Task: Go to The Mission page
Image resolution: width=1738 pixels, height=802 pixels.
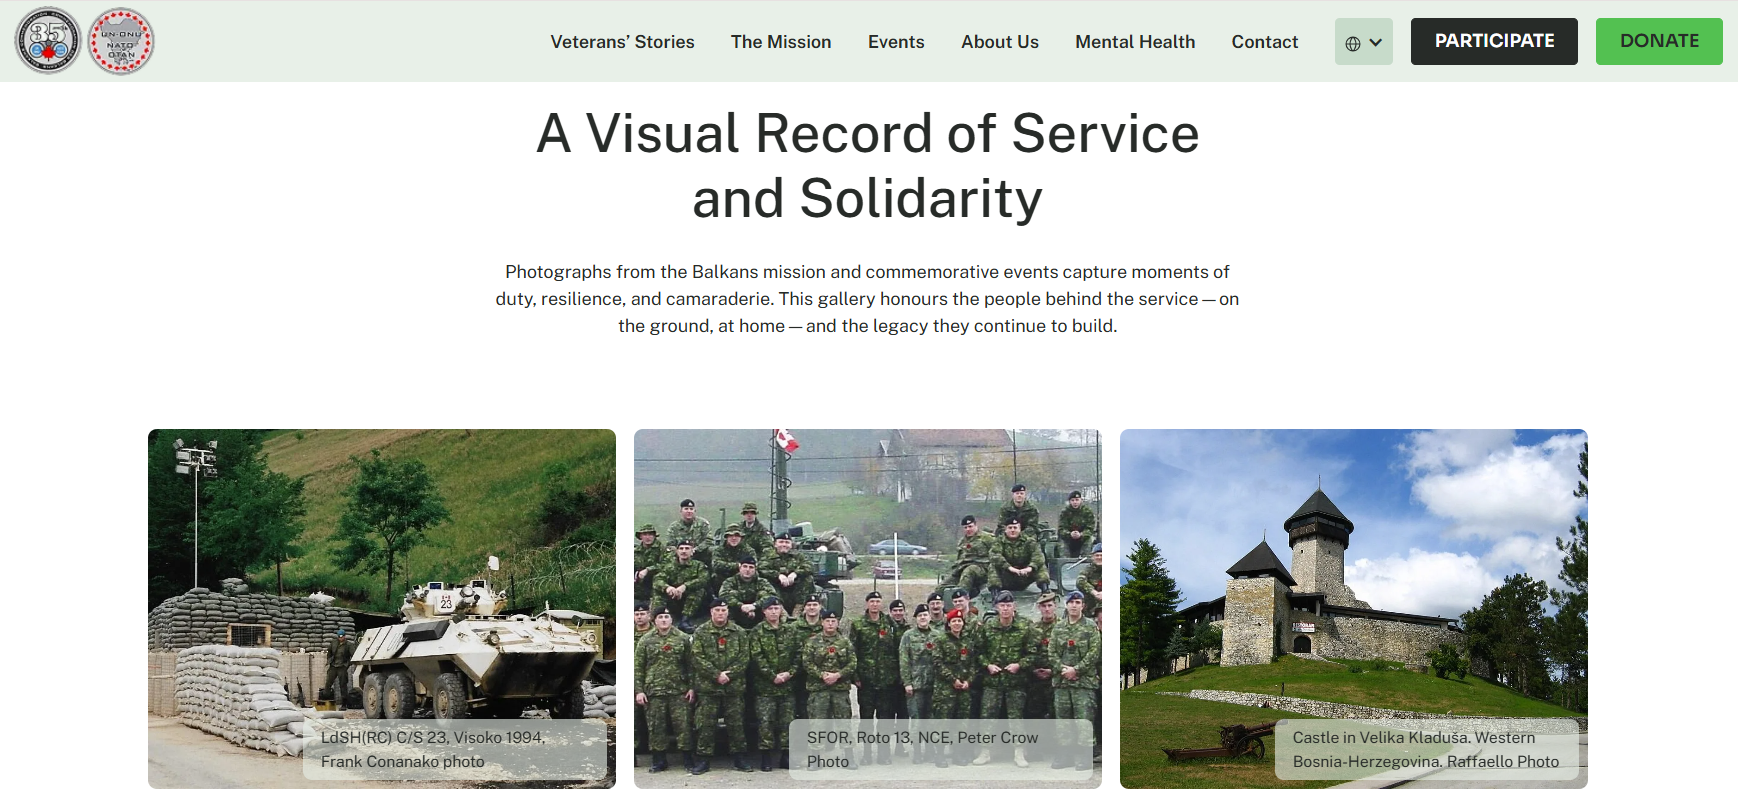Action: pyautogui.click(x=781, y=42)
